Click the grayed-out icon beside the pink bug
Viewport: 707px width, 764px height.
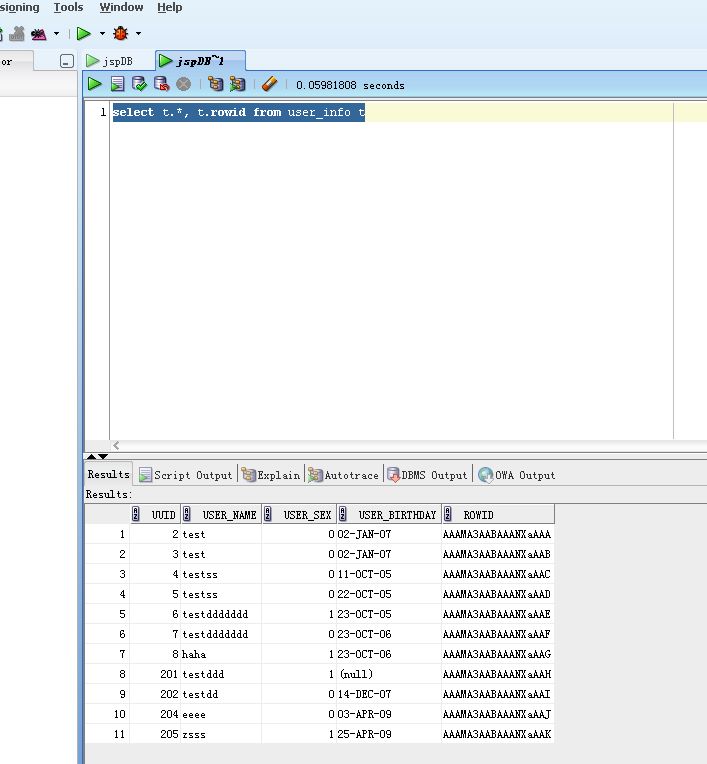(x=17, y=34)
